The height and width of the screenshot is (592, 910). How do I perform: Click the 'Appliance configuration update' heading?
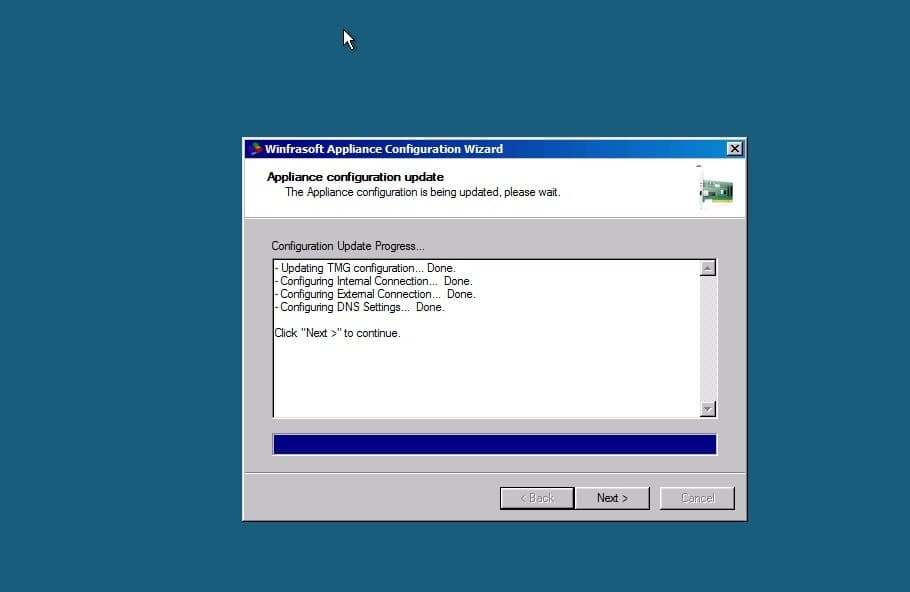point(355,177)
